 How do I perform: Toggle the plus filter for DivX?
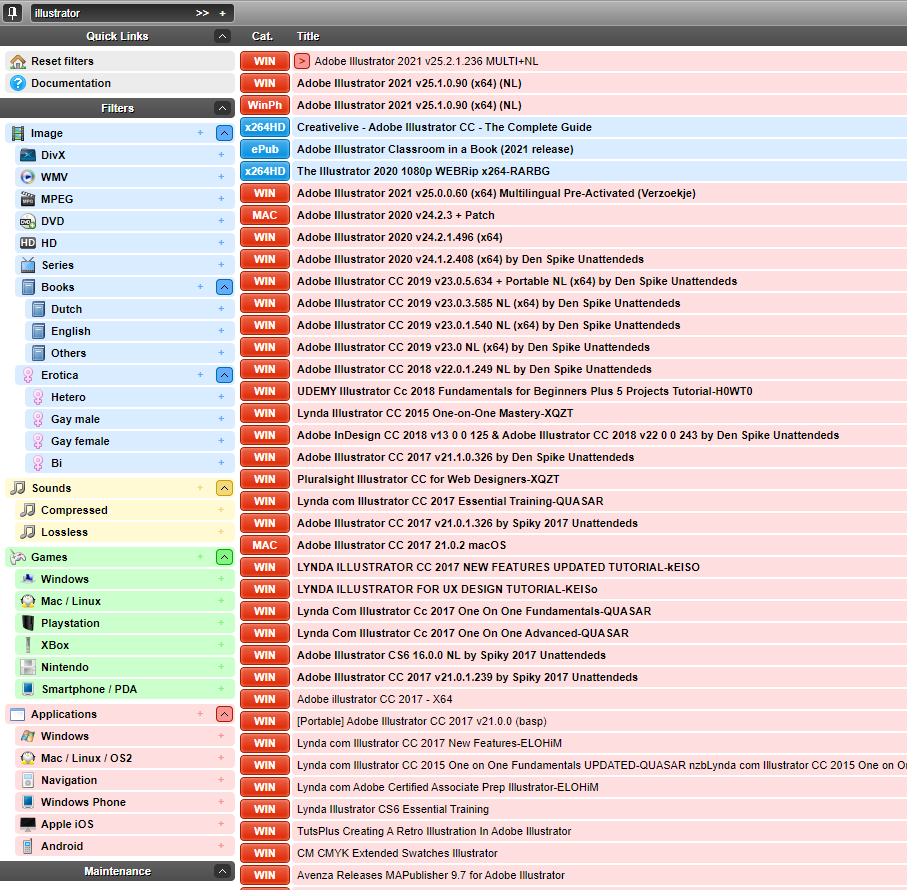pos(221,155)
